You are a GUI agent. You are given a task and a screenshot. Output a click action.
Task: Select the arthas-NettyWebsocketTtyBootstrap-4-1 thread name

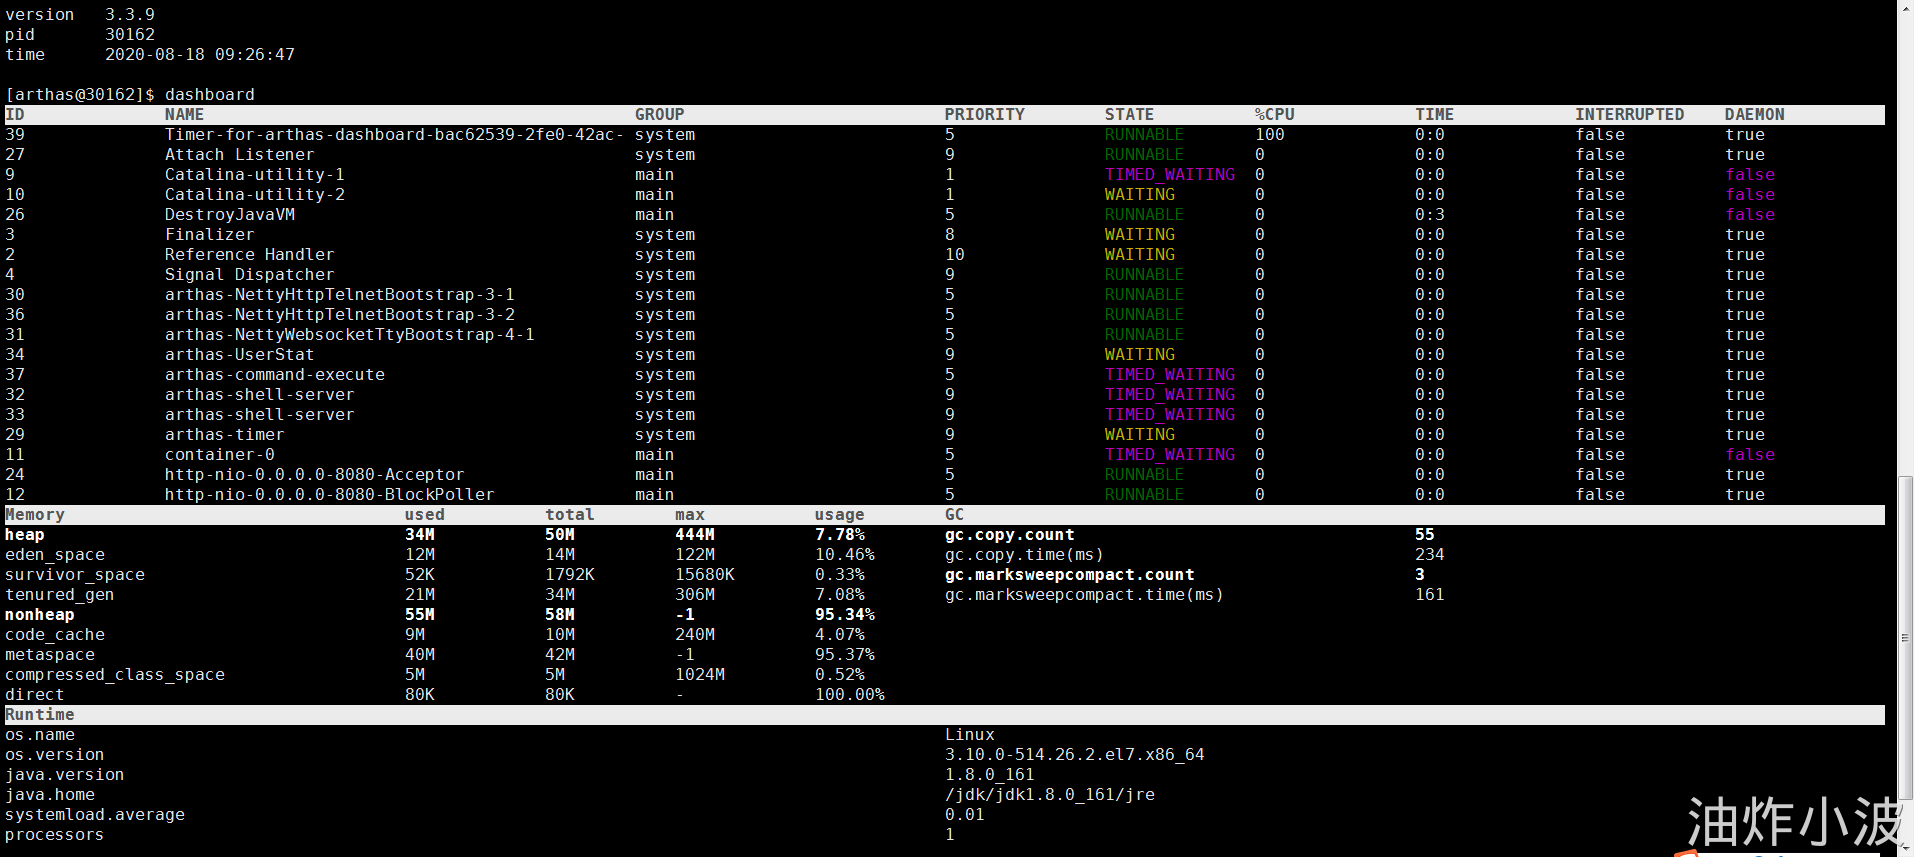tap(350, 335)
